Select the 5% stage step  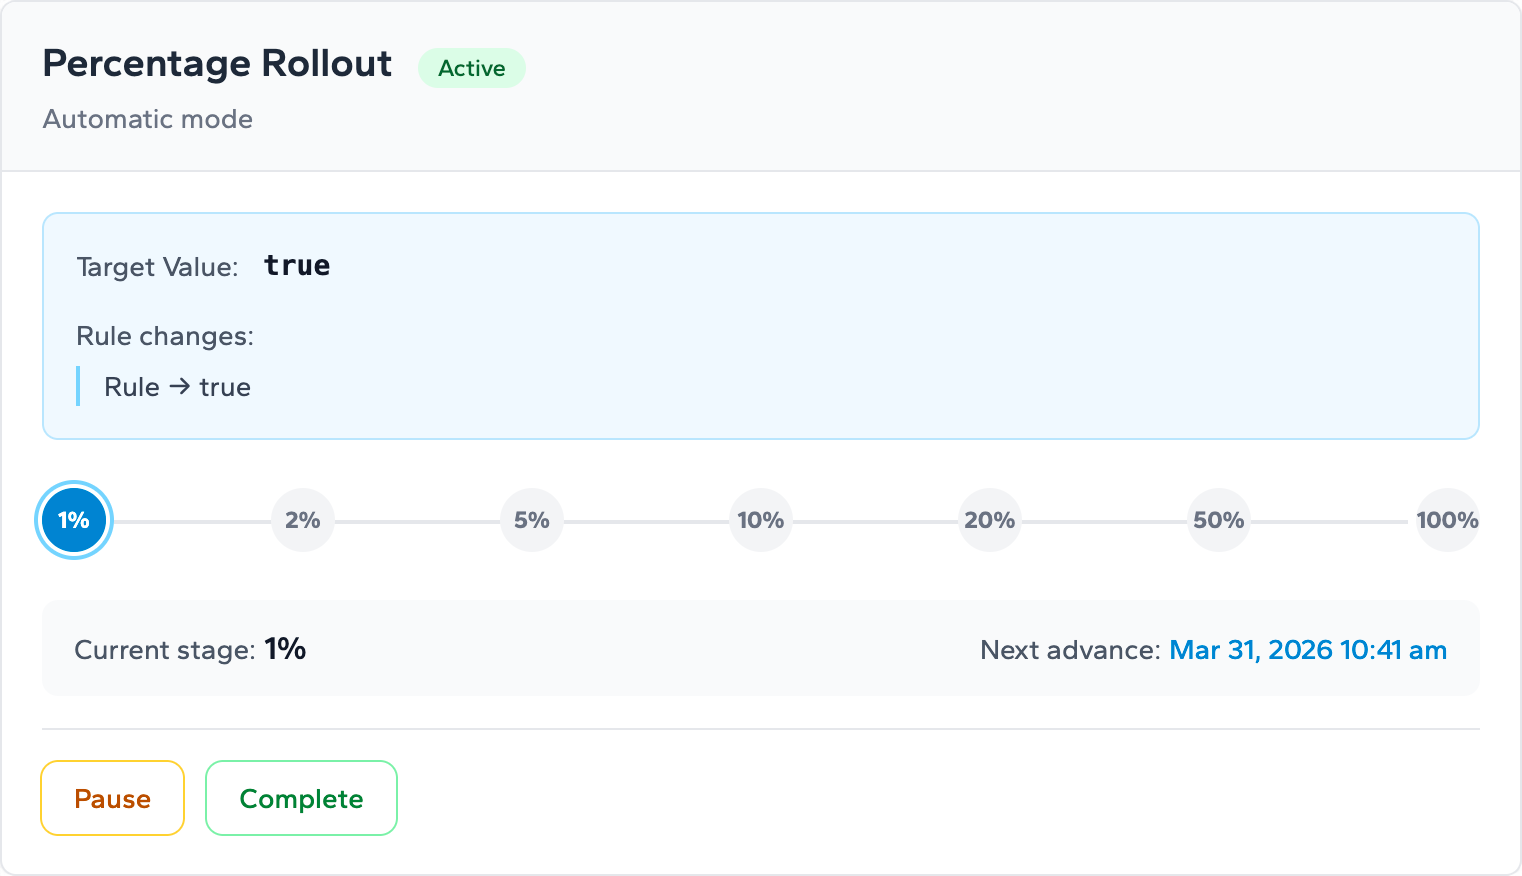[532, 520]
